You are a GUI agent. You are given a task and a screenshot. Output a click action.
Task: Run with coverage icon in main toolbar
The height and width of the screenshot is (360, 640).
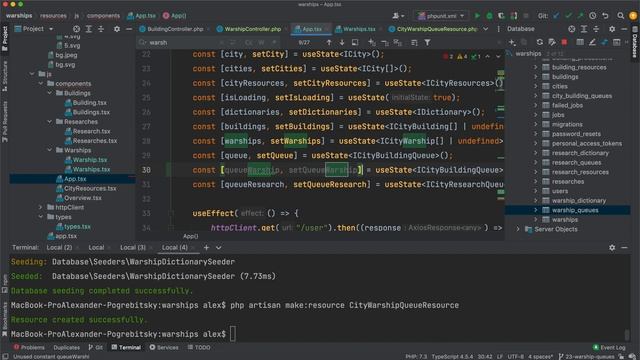(501, 16)
